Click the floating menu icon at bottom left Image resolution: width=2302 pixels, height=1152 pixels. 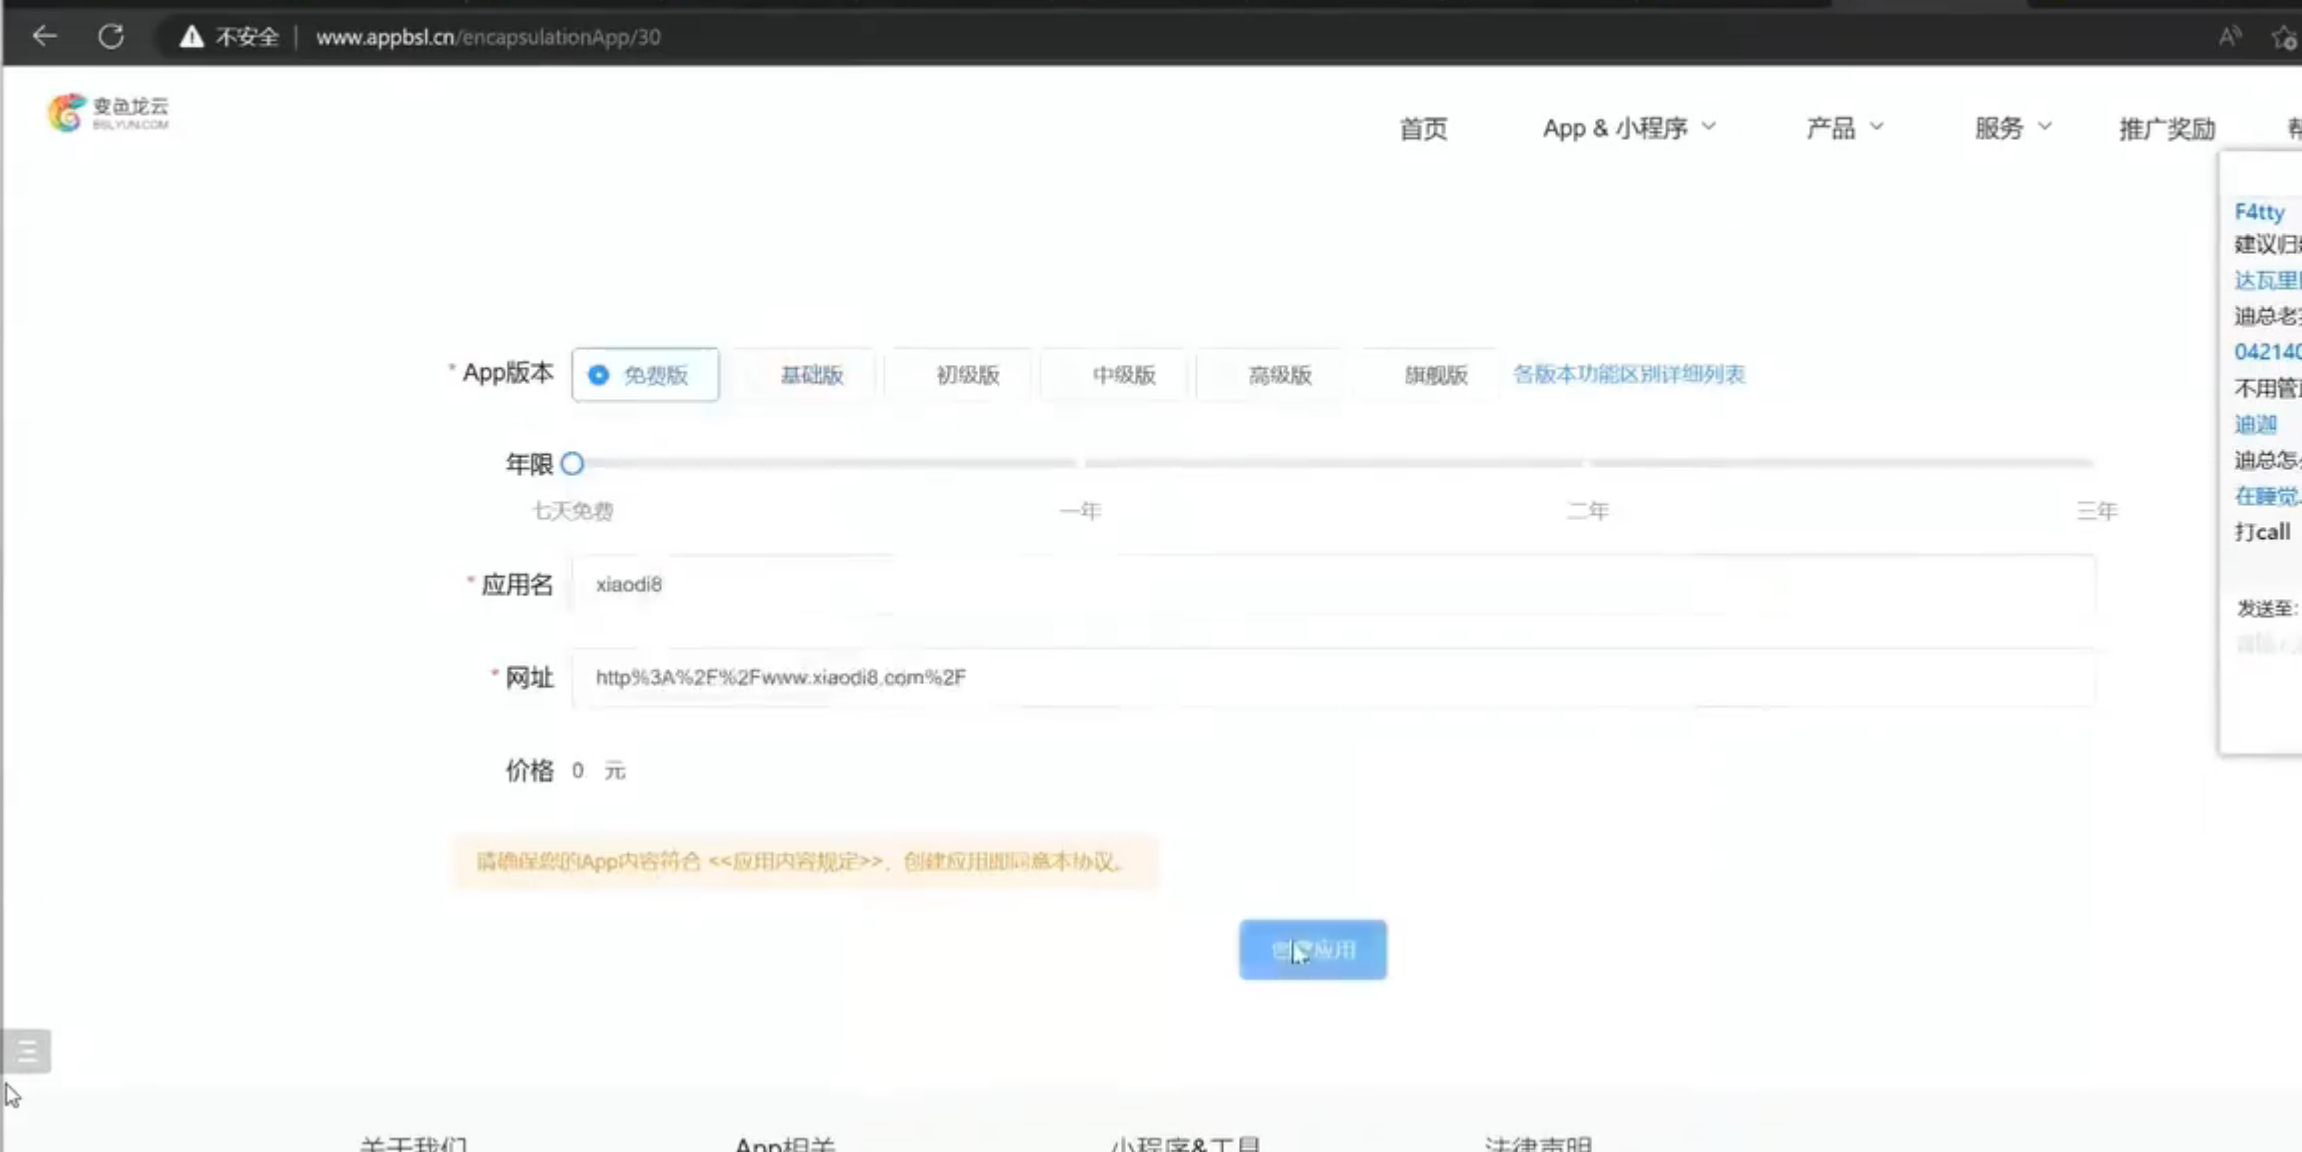tap(27, 1051)
